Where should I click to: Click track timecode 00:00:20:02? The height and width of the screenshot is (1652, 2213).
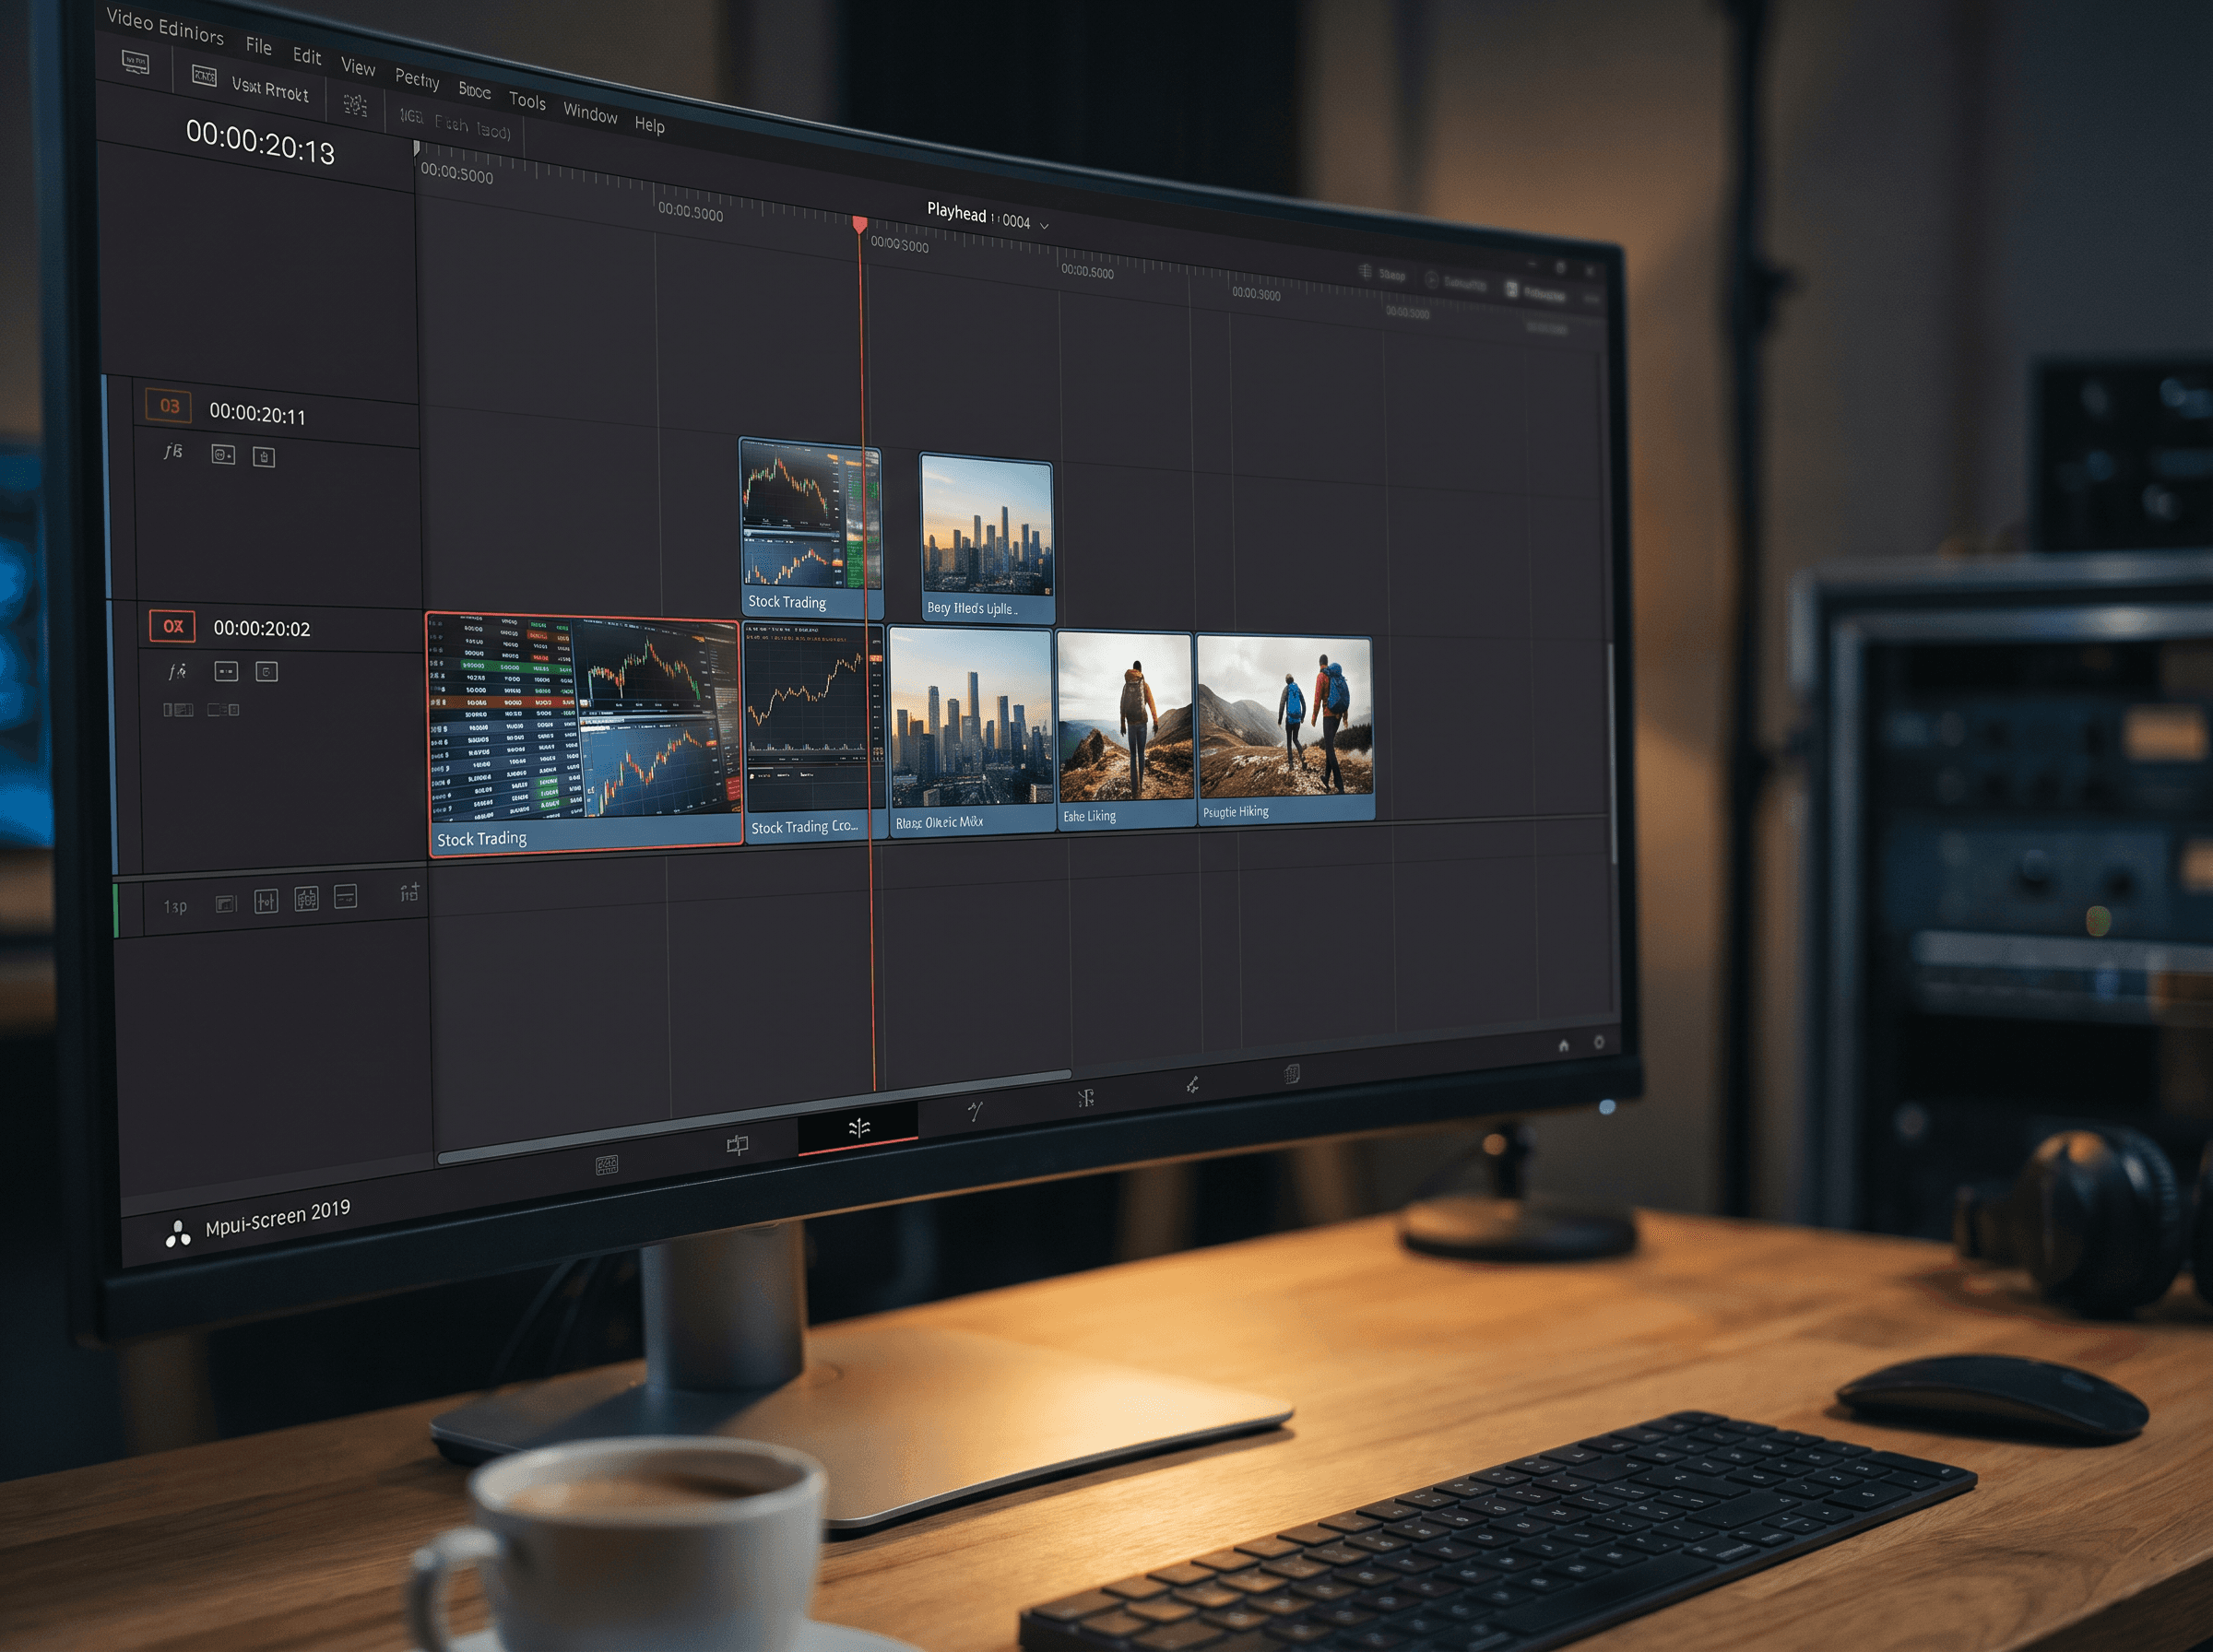[262, 628]
